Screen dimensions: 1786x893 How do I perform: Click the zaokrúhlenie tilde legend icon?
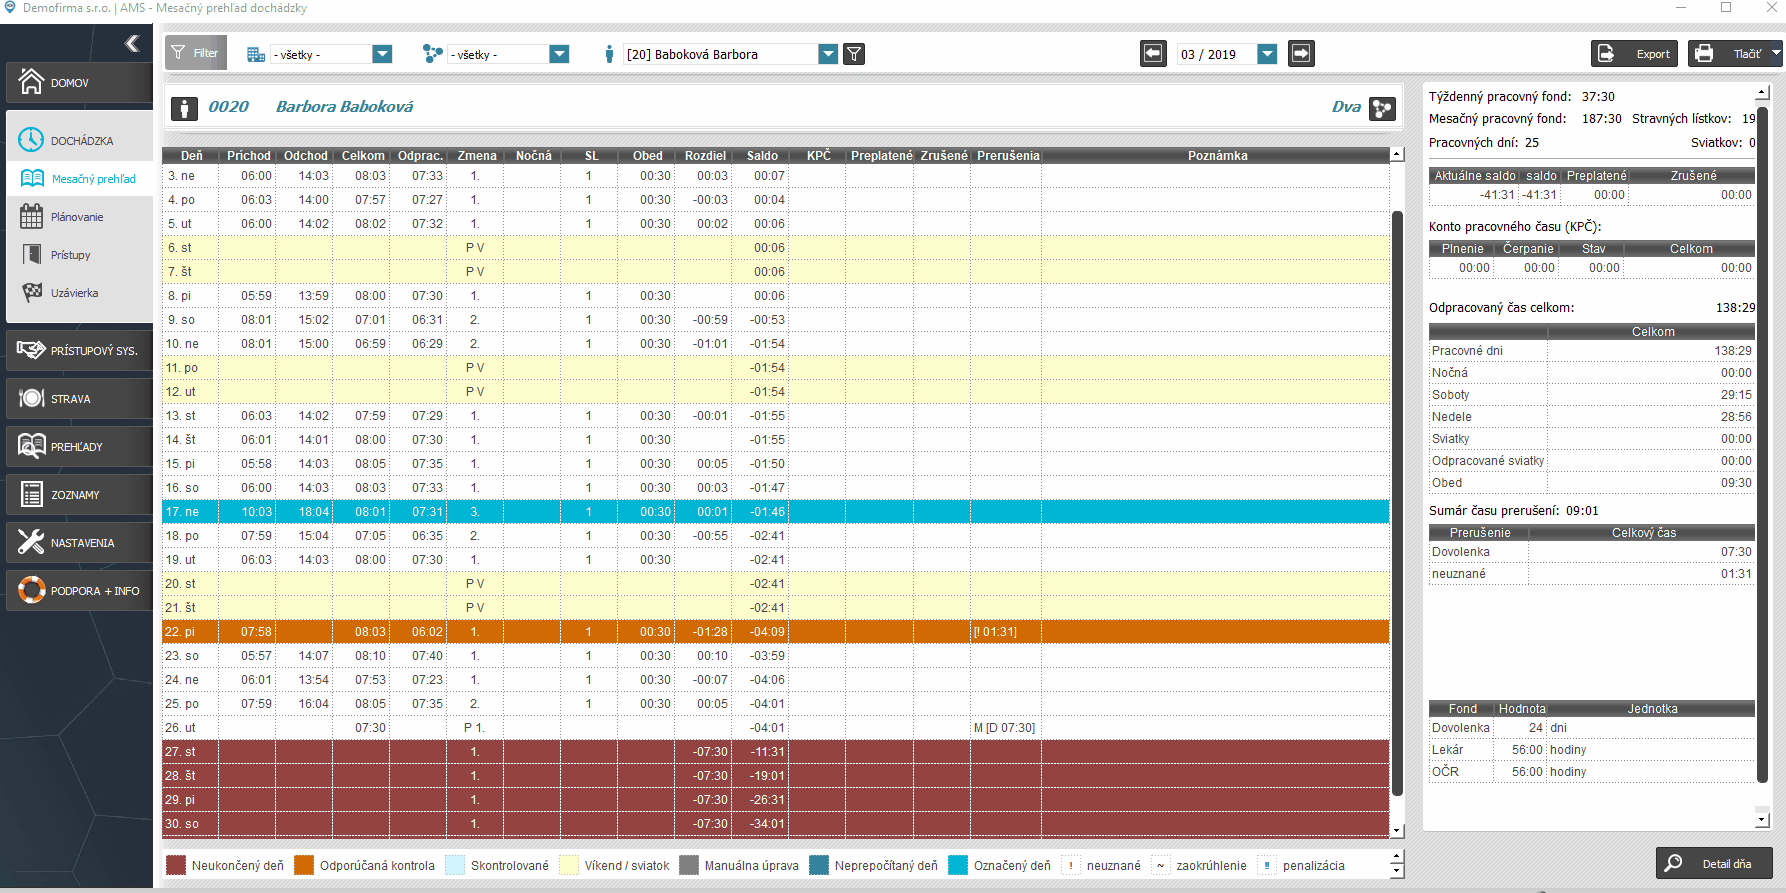pos(1160,865)
